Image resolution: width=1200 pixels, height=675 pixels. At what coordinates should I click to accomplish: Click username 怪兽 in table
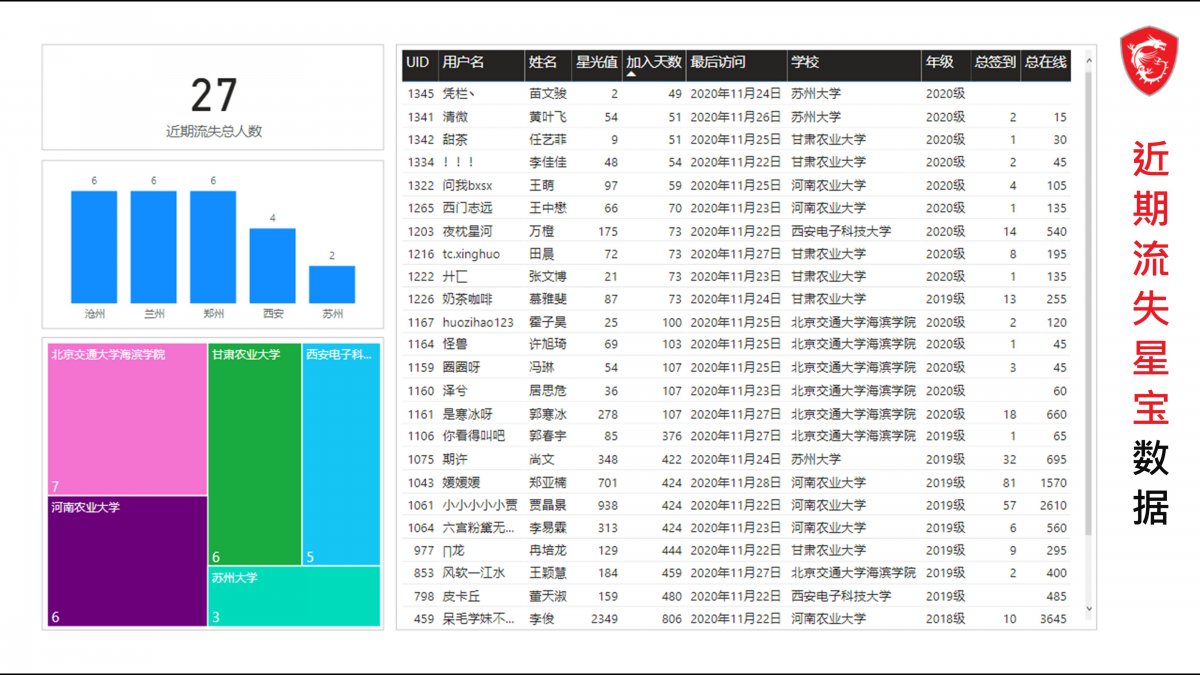(454, 345)
